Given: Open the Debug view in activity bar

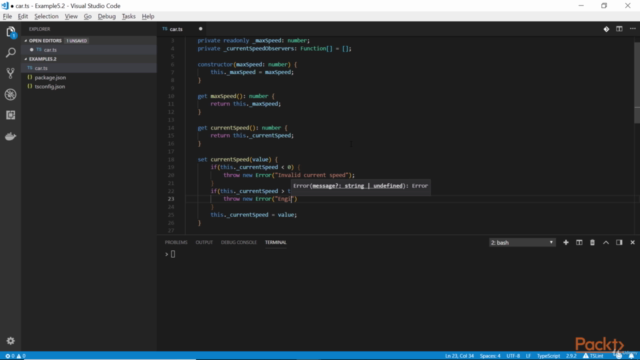Looking at the screenshot, I should 11,94.
